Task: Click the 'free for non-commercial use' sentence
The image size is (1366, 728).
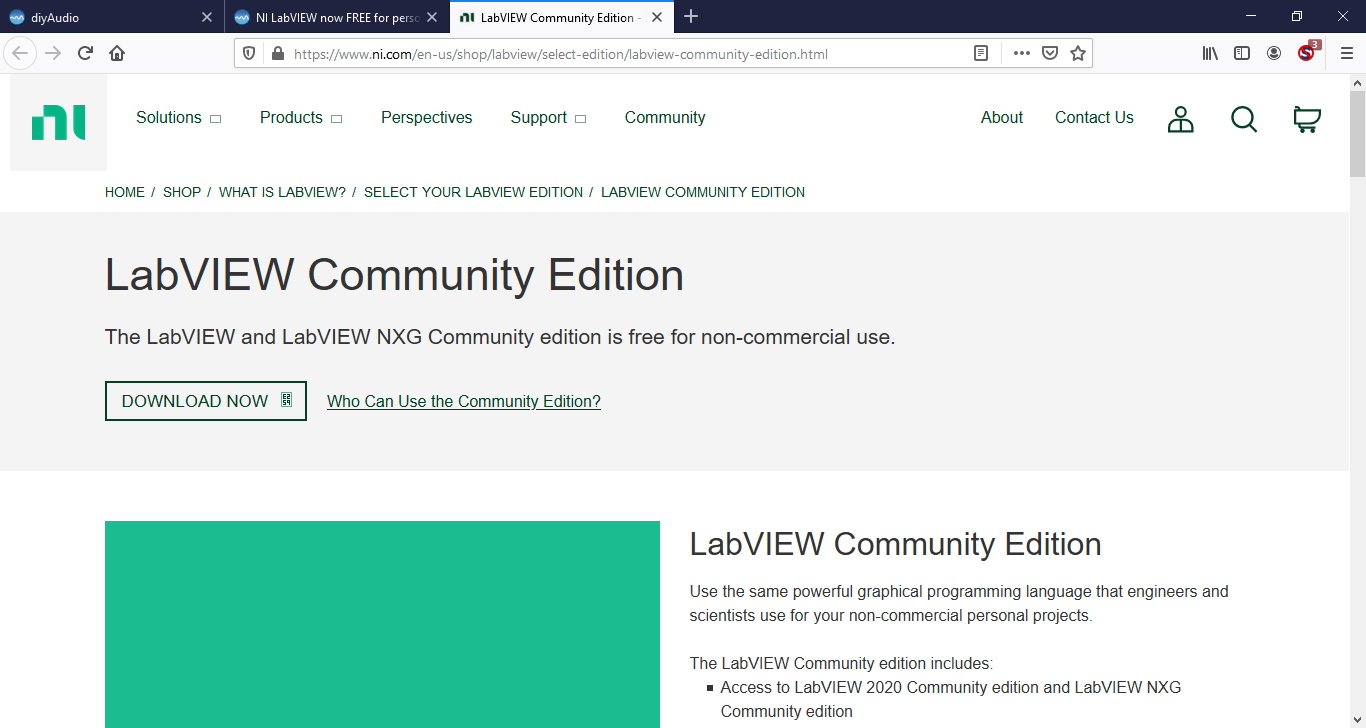Action: [500, 337]
